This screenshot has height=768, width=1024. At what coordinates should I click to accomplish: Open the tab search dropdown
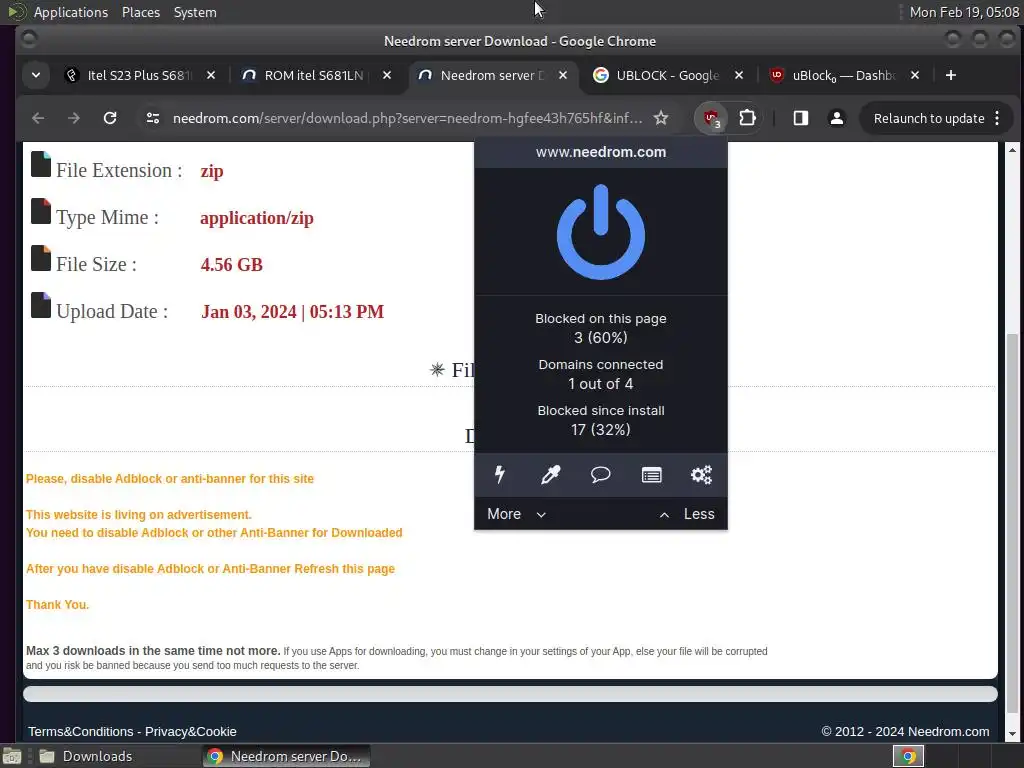pos(36,75)
